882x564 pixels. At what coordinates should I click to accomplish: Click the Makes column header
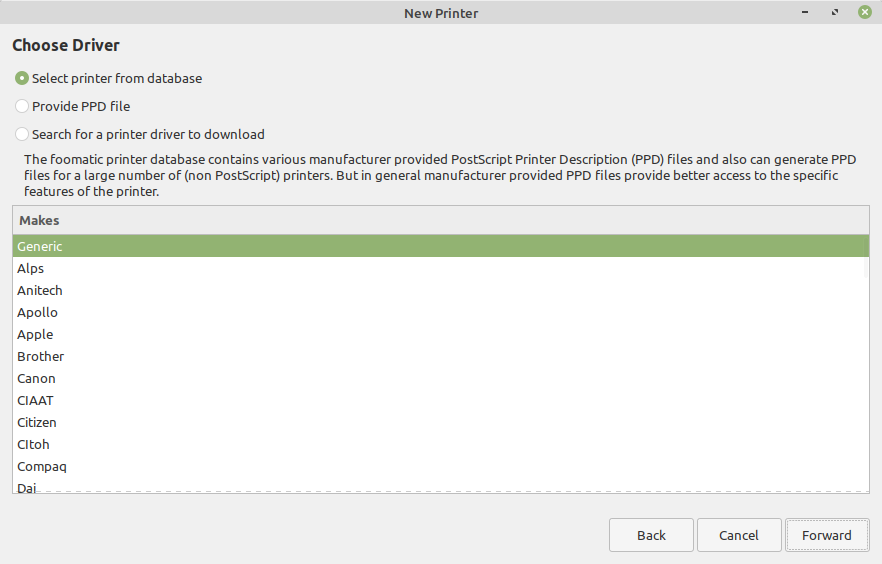click(441, 220)
